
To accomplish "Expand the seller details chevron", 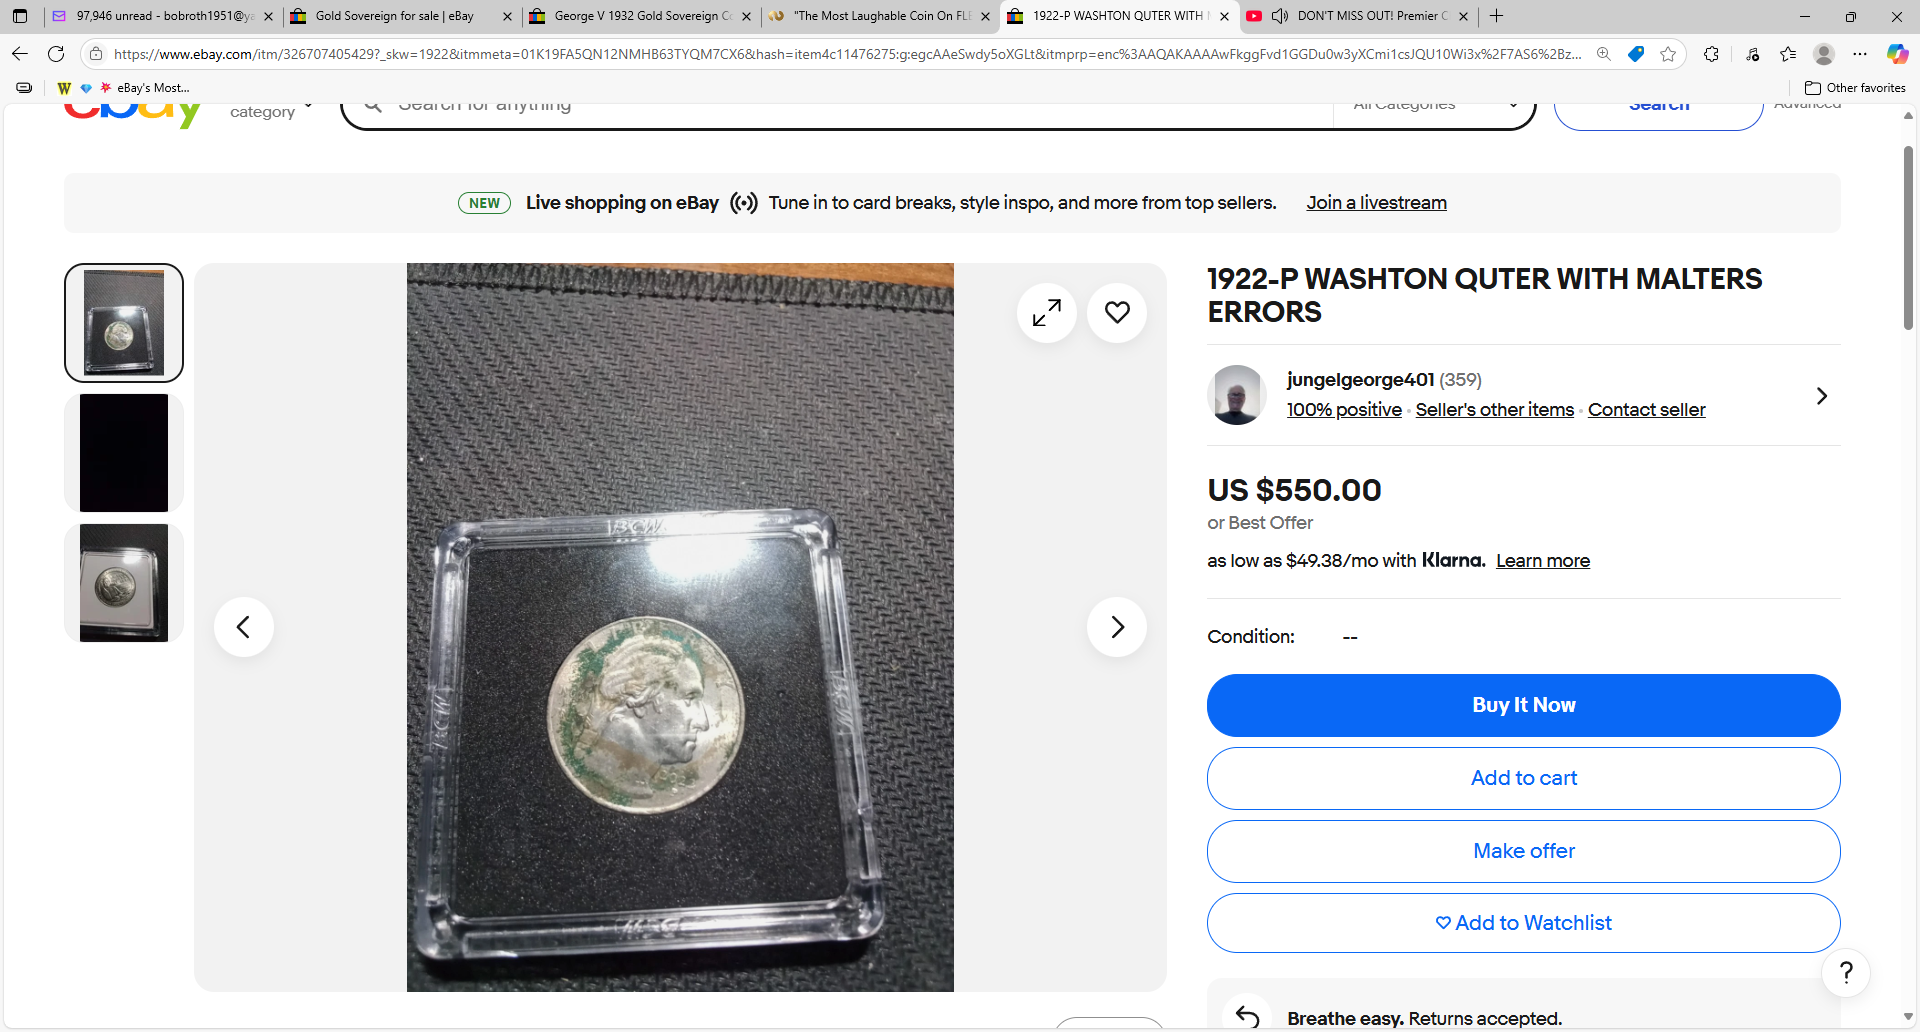I will point(1822,396).
